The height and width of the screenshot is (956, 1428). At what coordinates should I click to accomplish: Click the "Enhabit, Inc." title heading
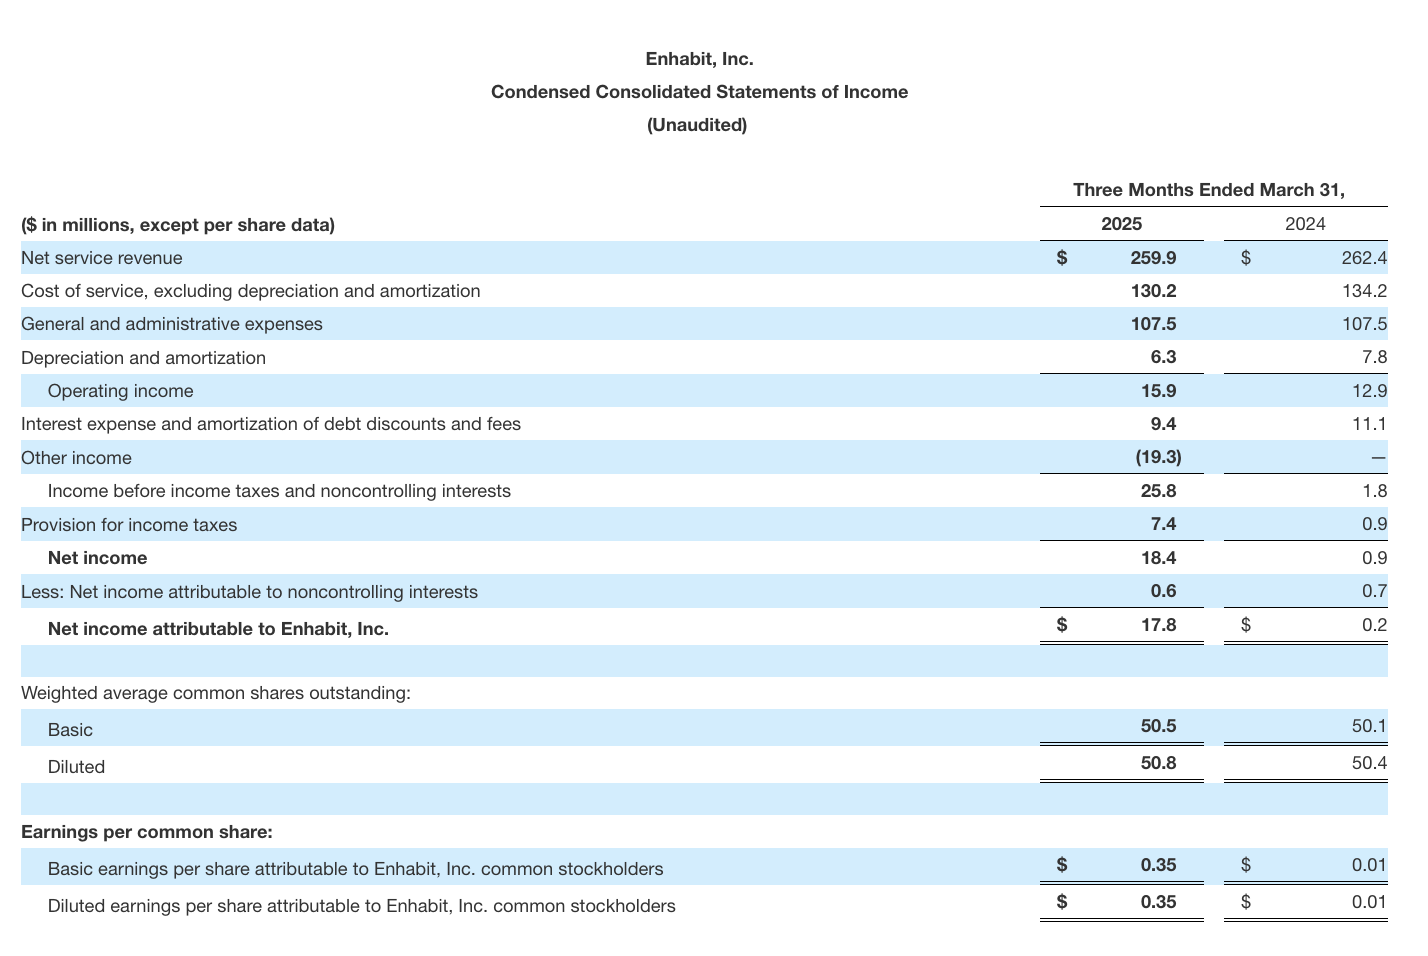(699, 59)
